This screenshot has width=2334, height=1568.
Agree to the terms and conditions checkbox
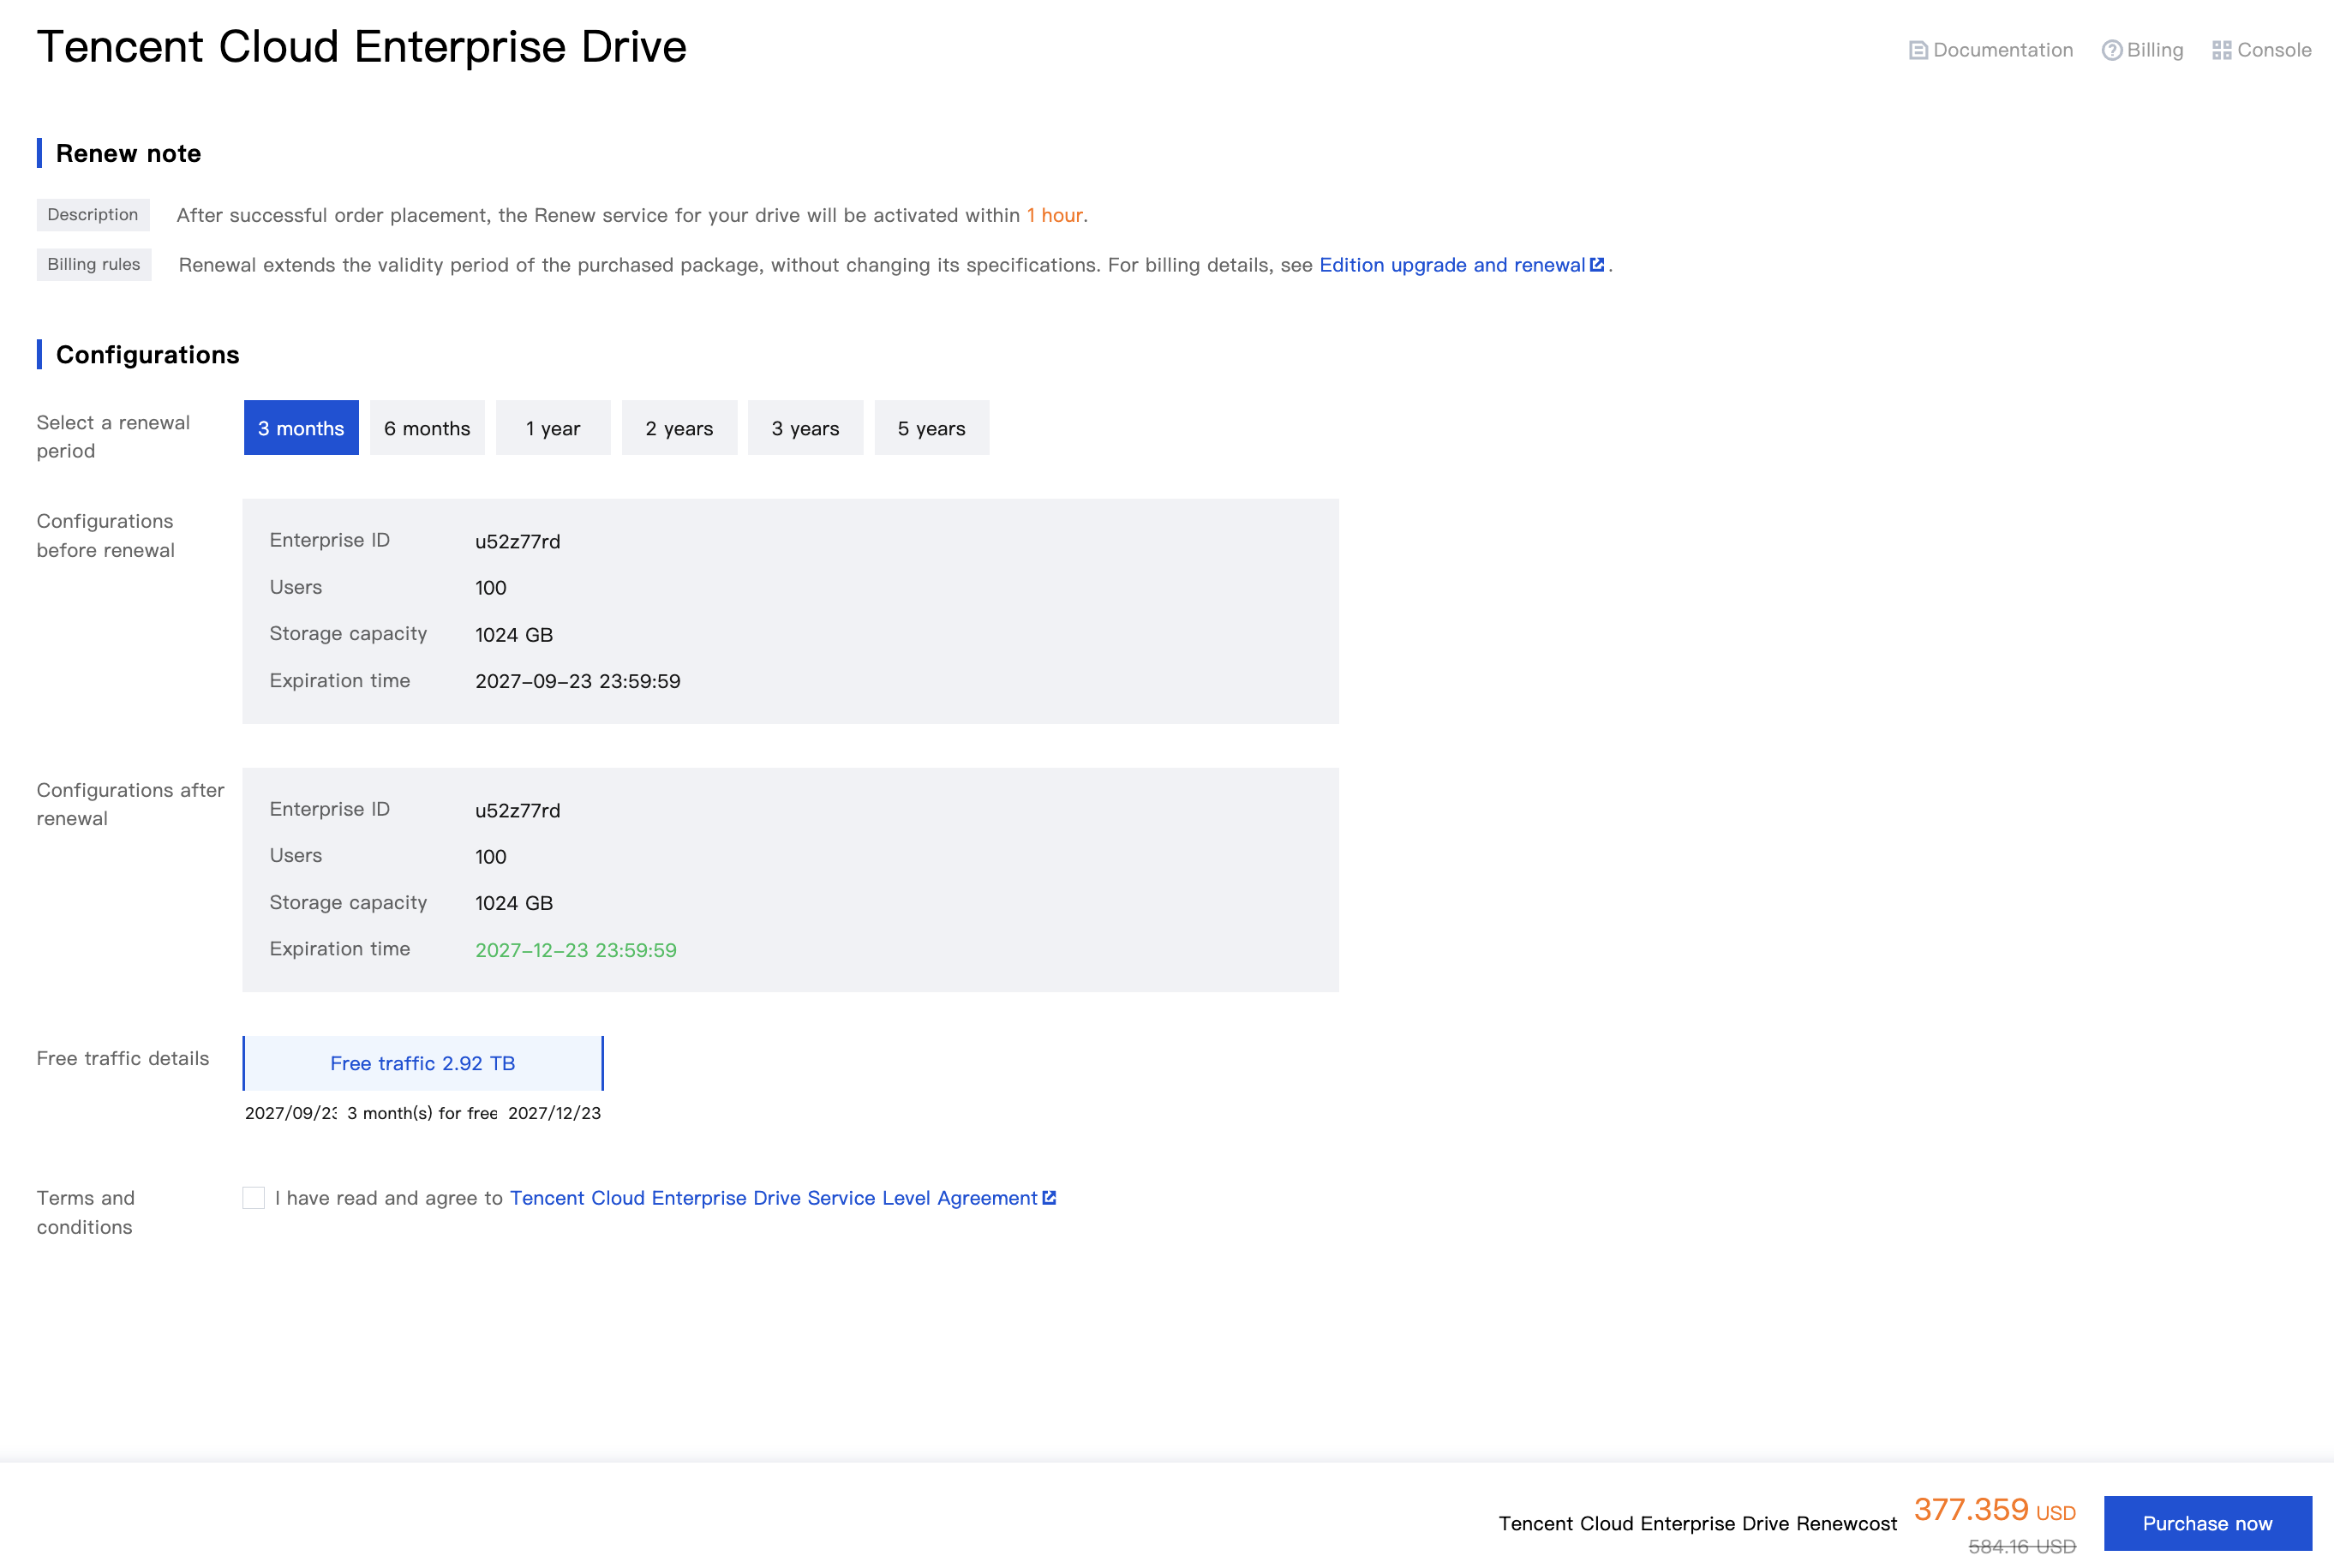pyautogui.click(x=254, y=1198)
